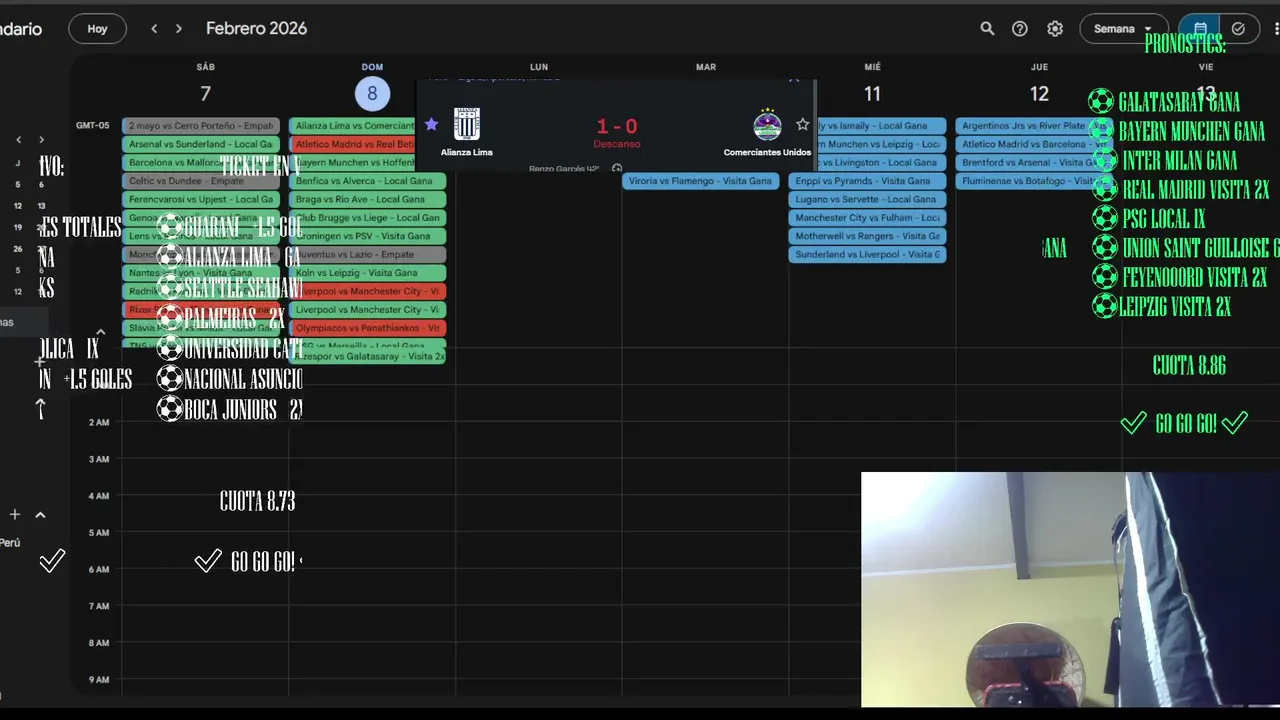Open Groningen vs PSV event
This screenshot has height=720, width=1280.
tap(368, 236)
